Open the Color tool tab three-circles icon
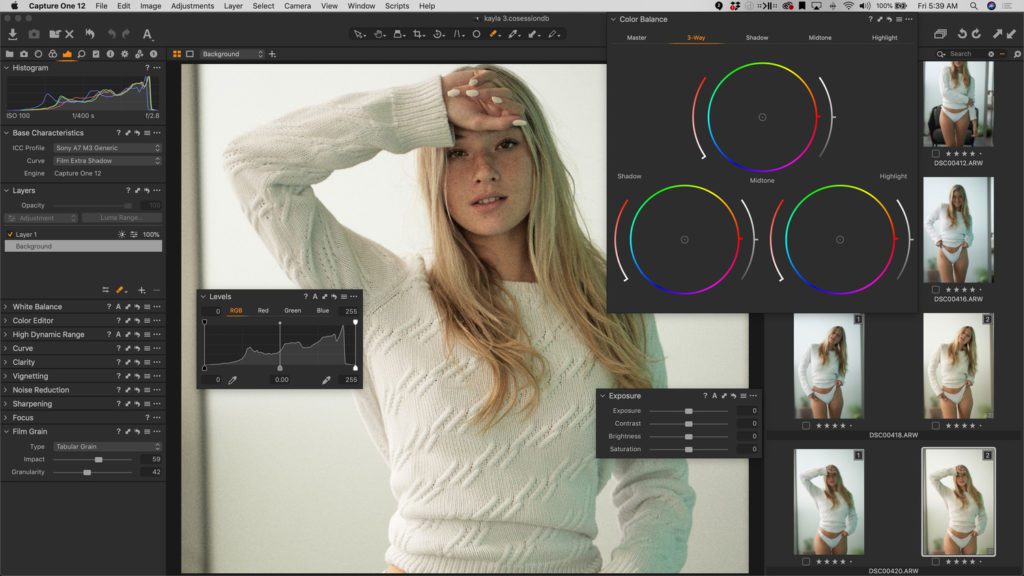The height and width of the screenshot is (576, 1024). pyautogui.click(x=53, y=54)
